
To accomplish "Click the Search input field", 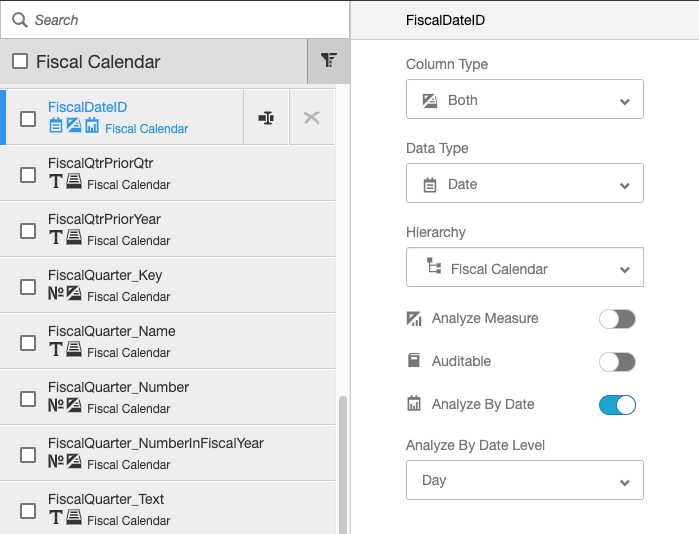I will tap(180, 20).
